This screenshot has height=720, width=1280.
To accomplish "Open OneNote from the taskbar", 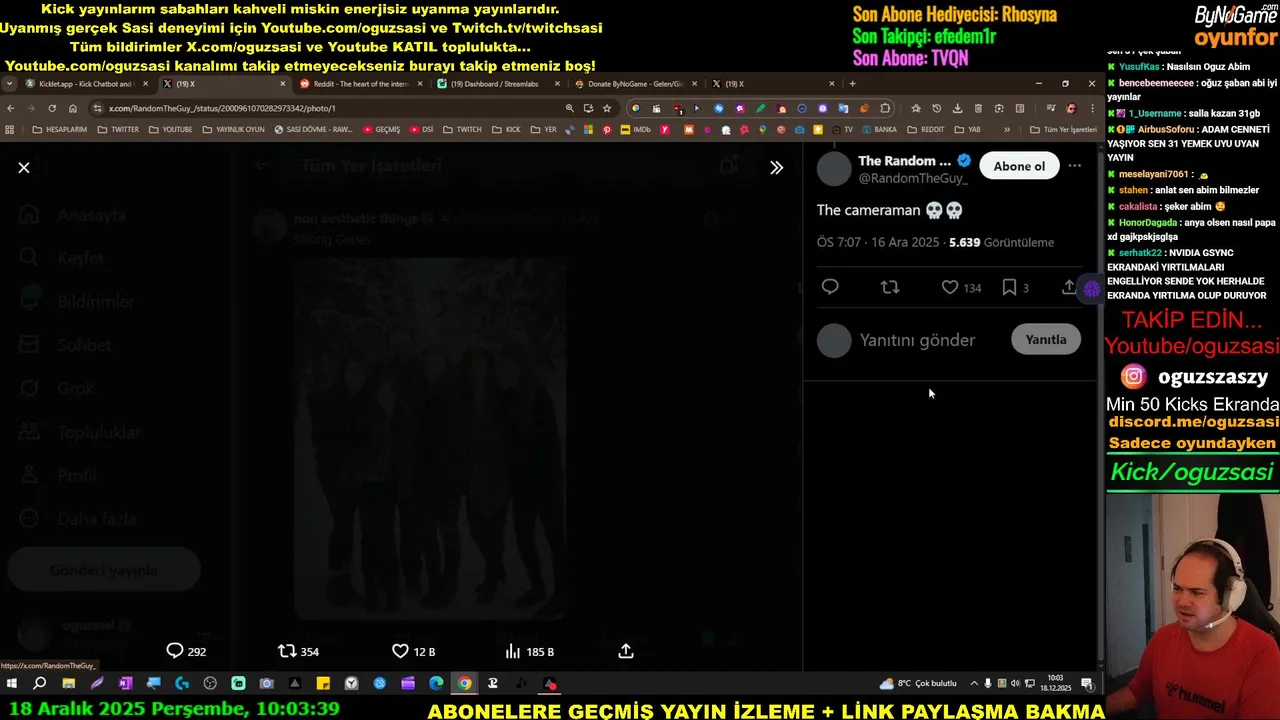I will [x=125, y=684].
